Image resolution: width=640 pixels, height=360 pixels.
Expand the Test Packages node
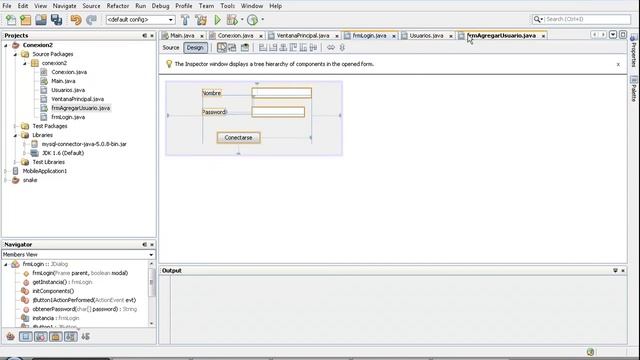15,126
